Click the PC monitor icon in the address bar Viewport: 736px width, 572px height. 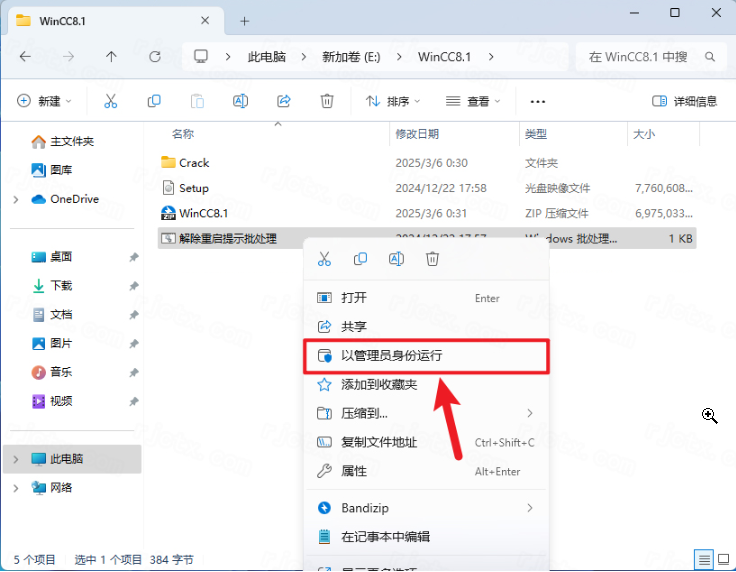coord(201,57)
